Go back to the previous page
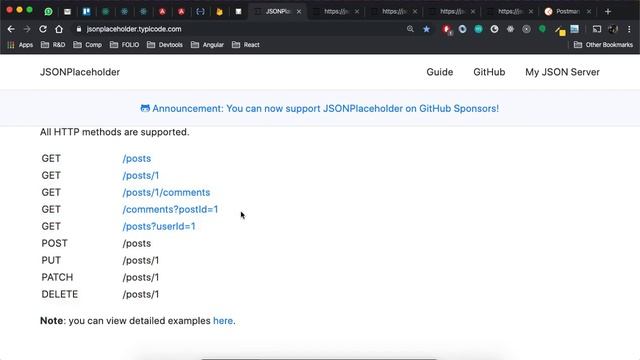 [11, 29]
